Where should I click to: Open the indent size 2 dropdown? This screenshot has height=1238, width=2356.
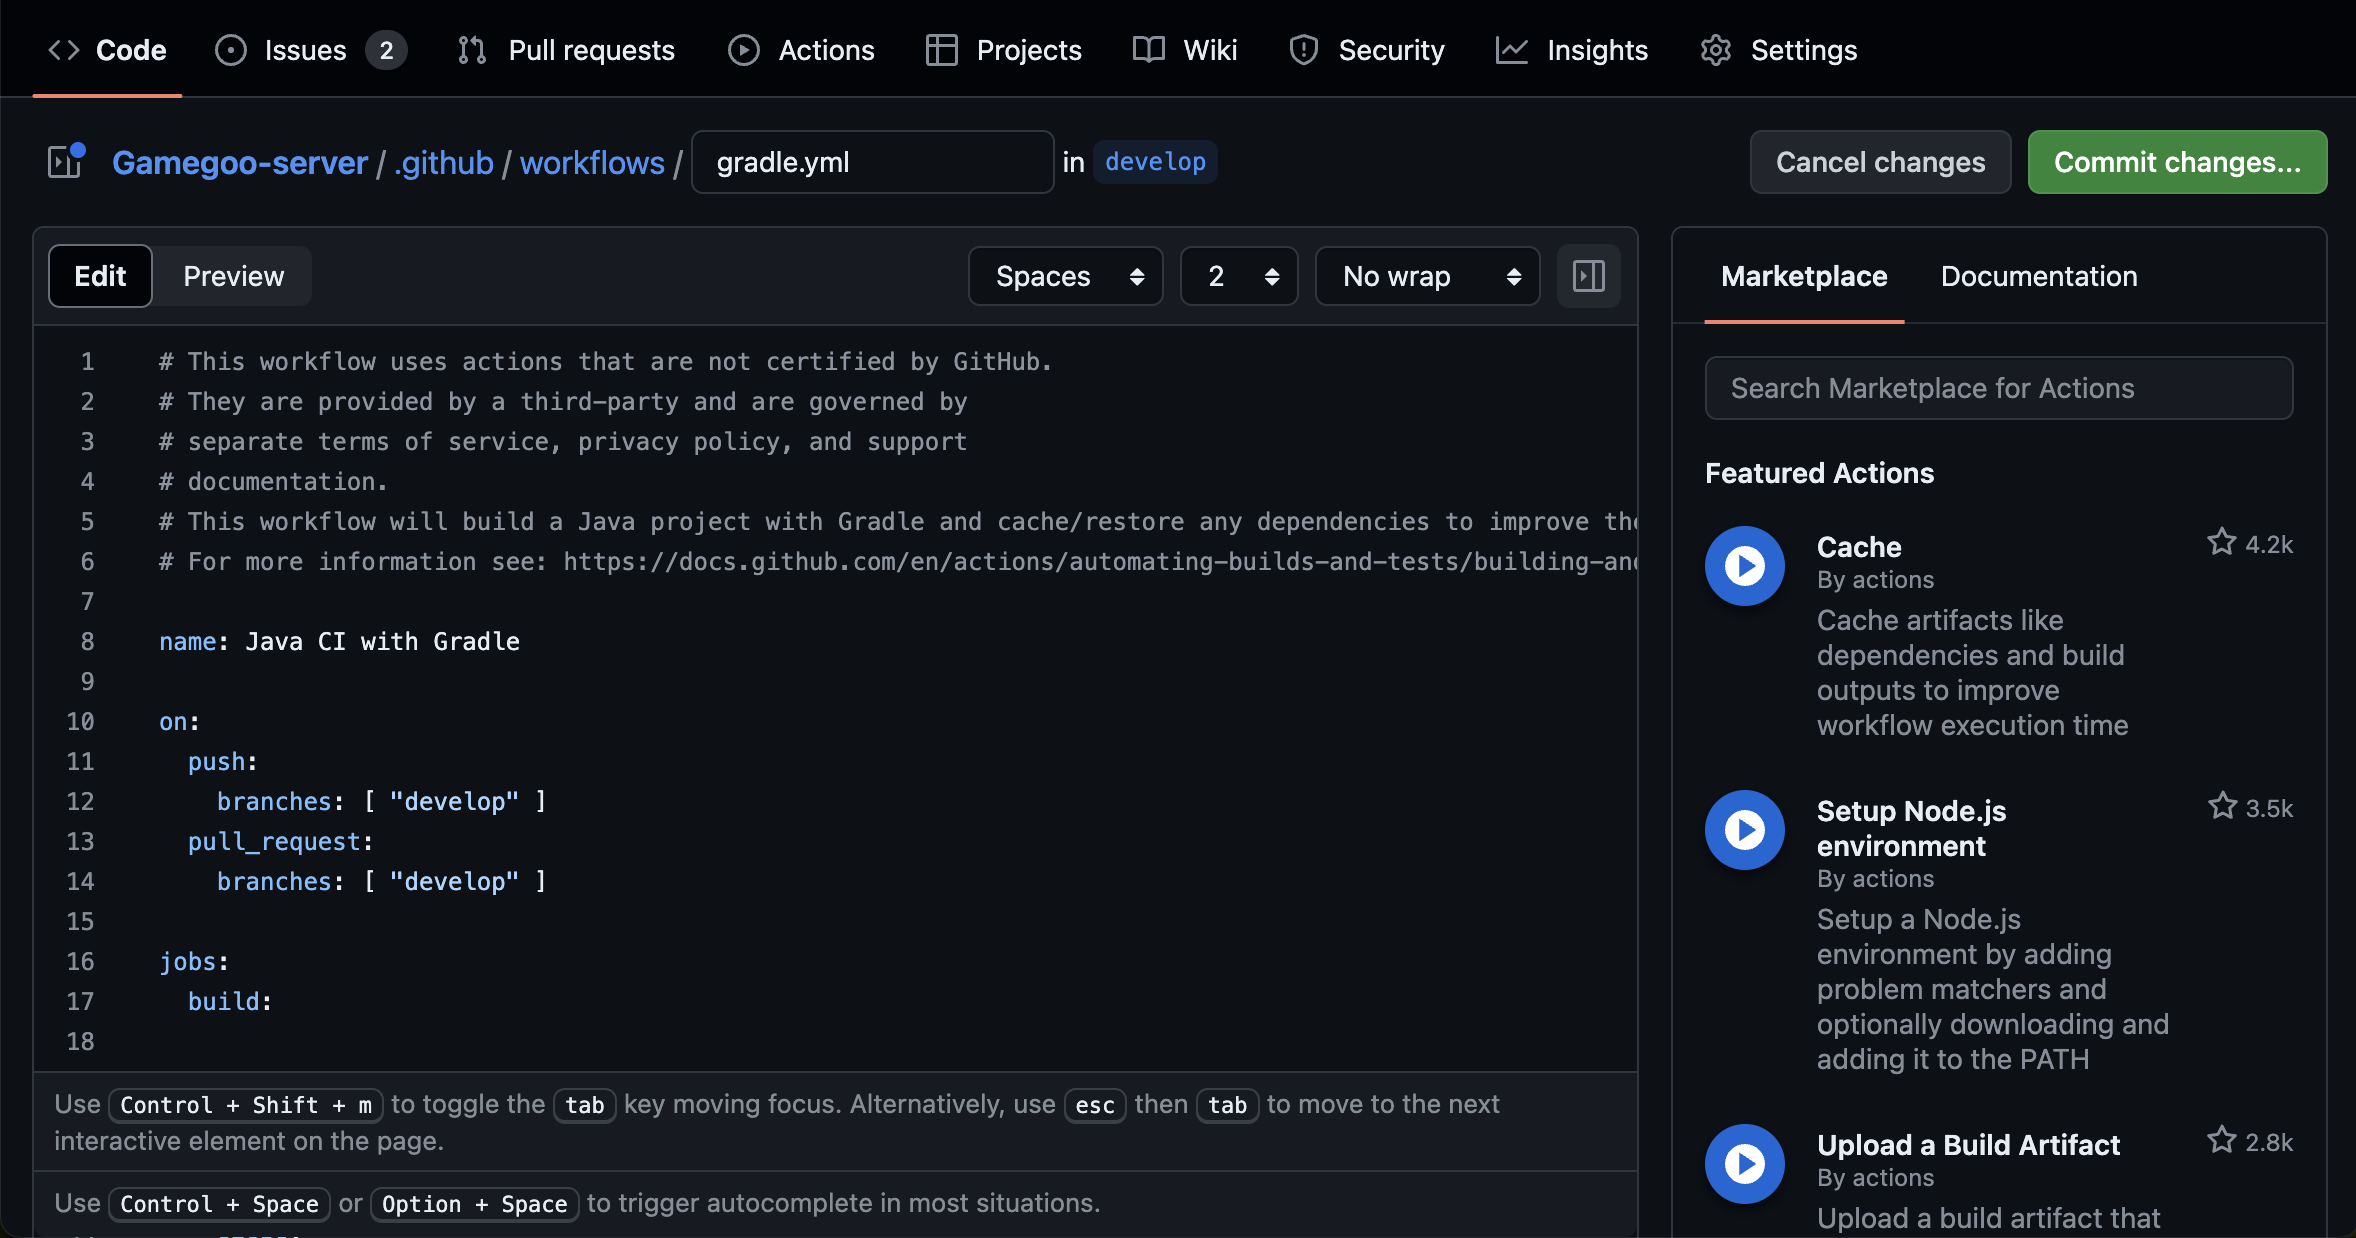coord(1239,276)
